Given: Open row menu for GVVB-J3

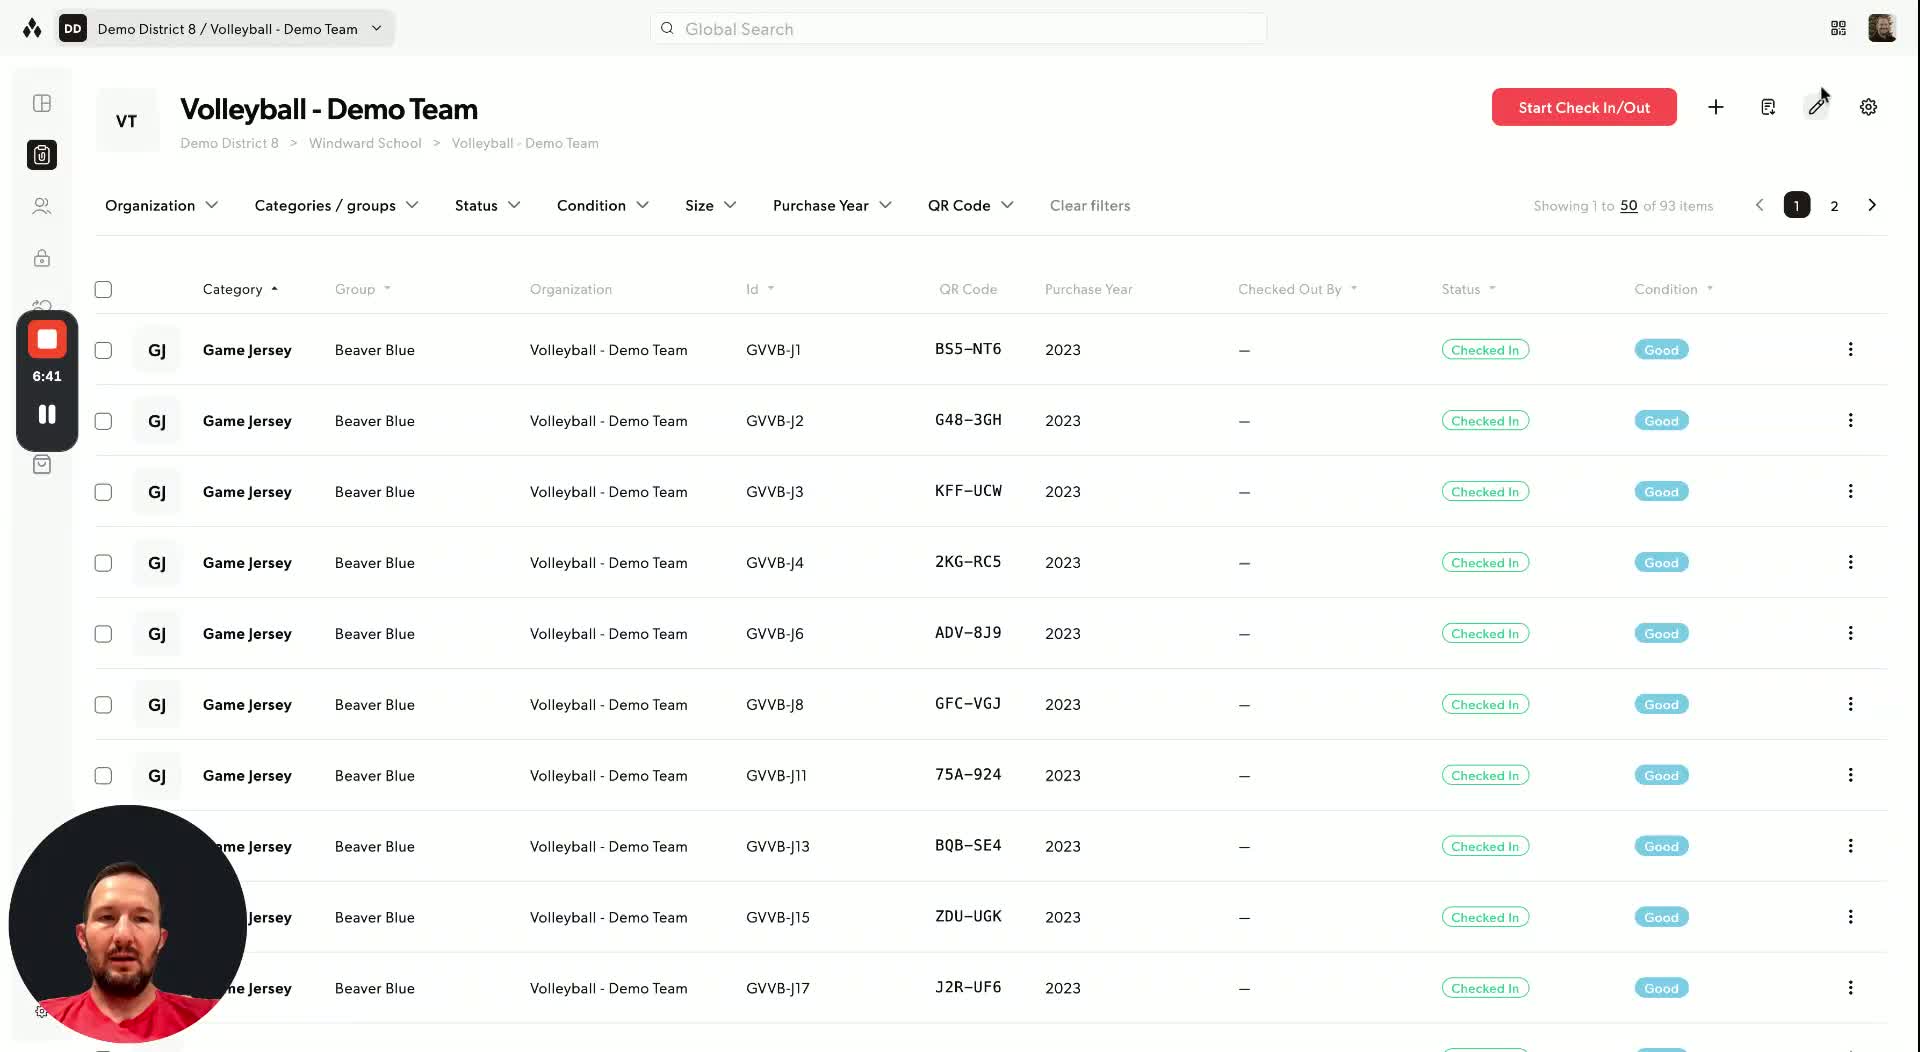Looking at the screenshot, I should point(1850,491).
